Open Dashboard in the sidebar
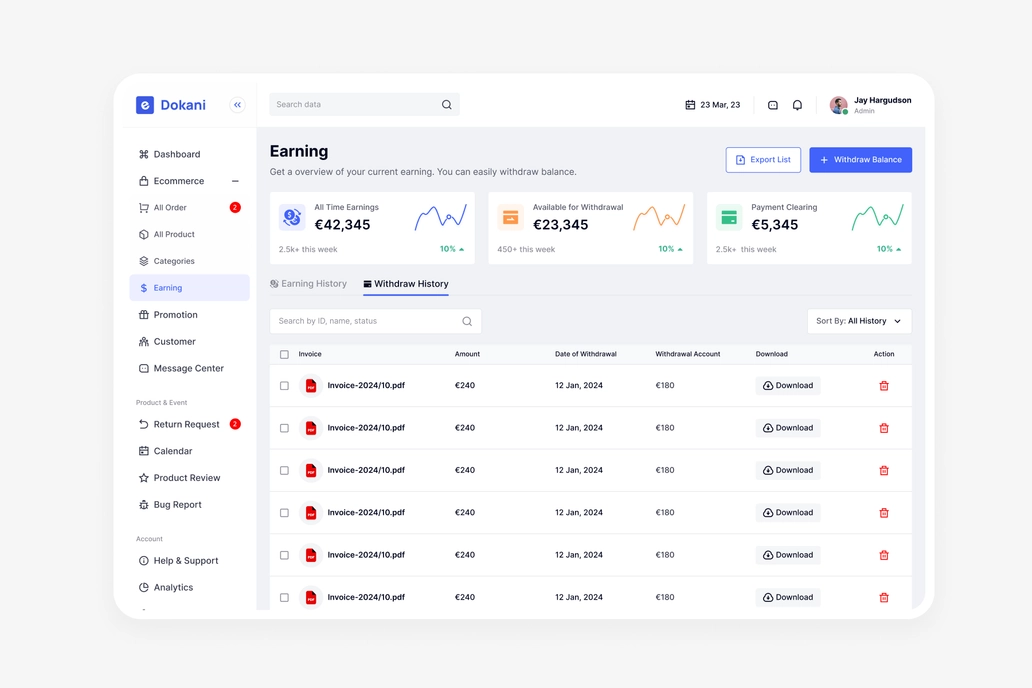This screenshot has width=1032, height=688. 190,154
